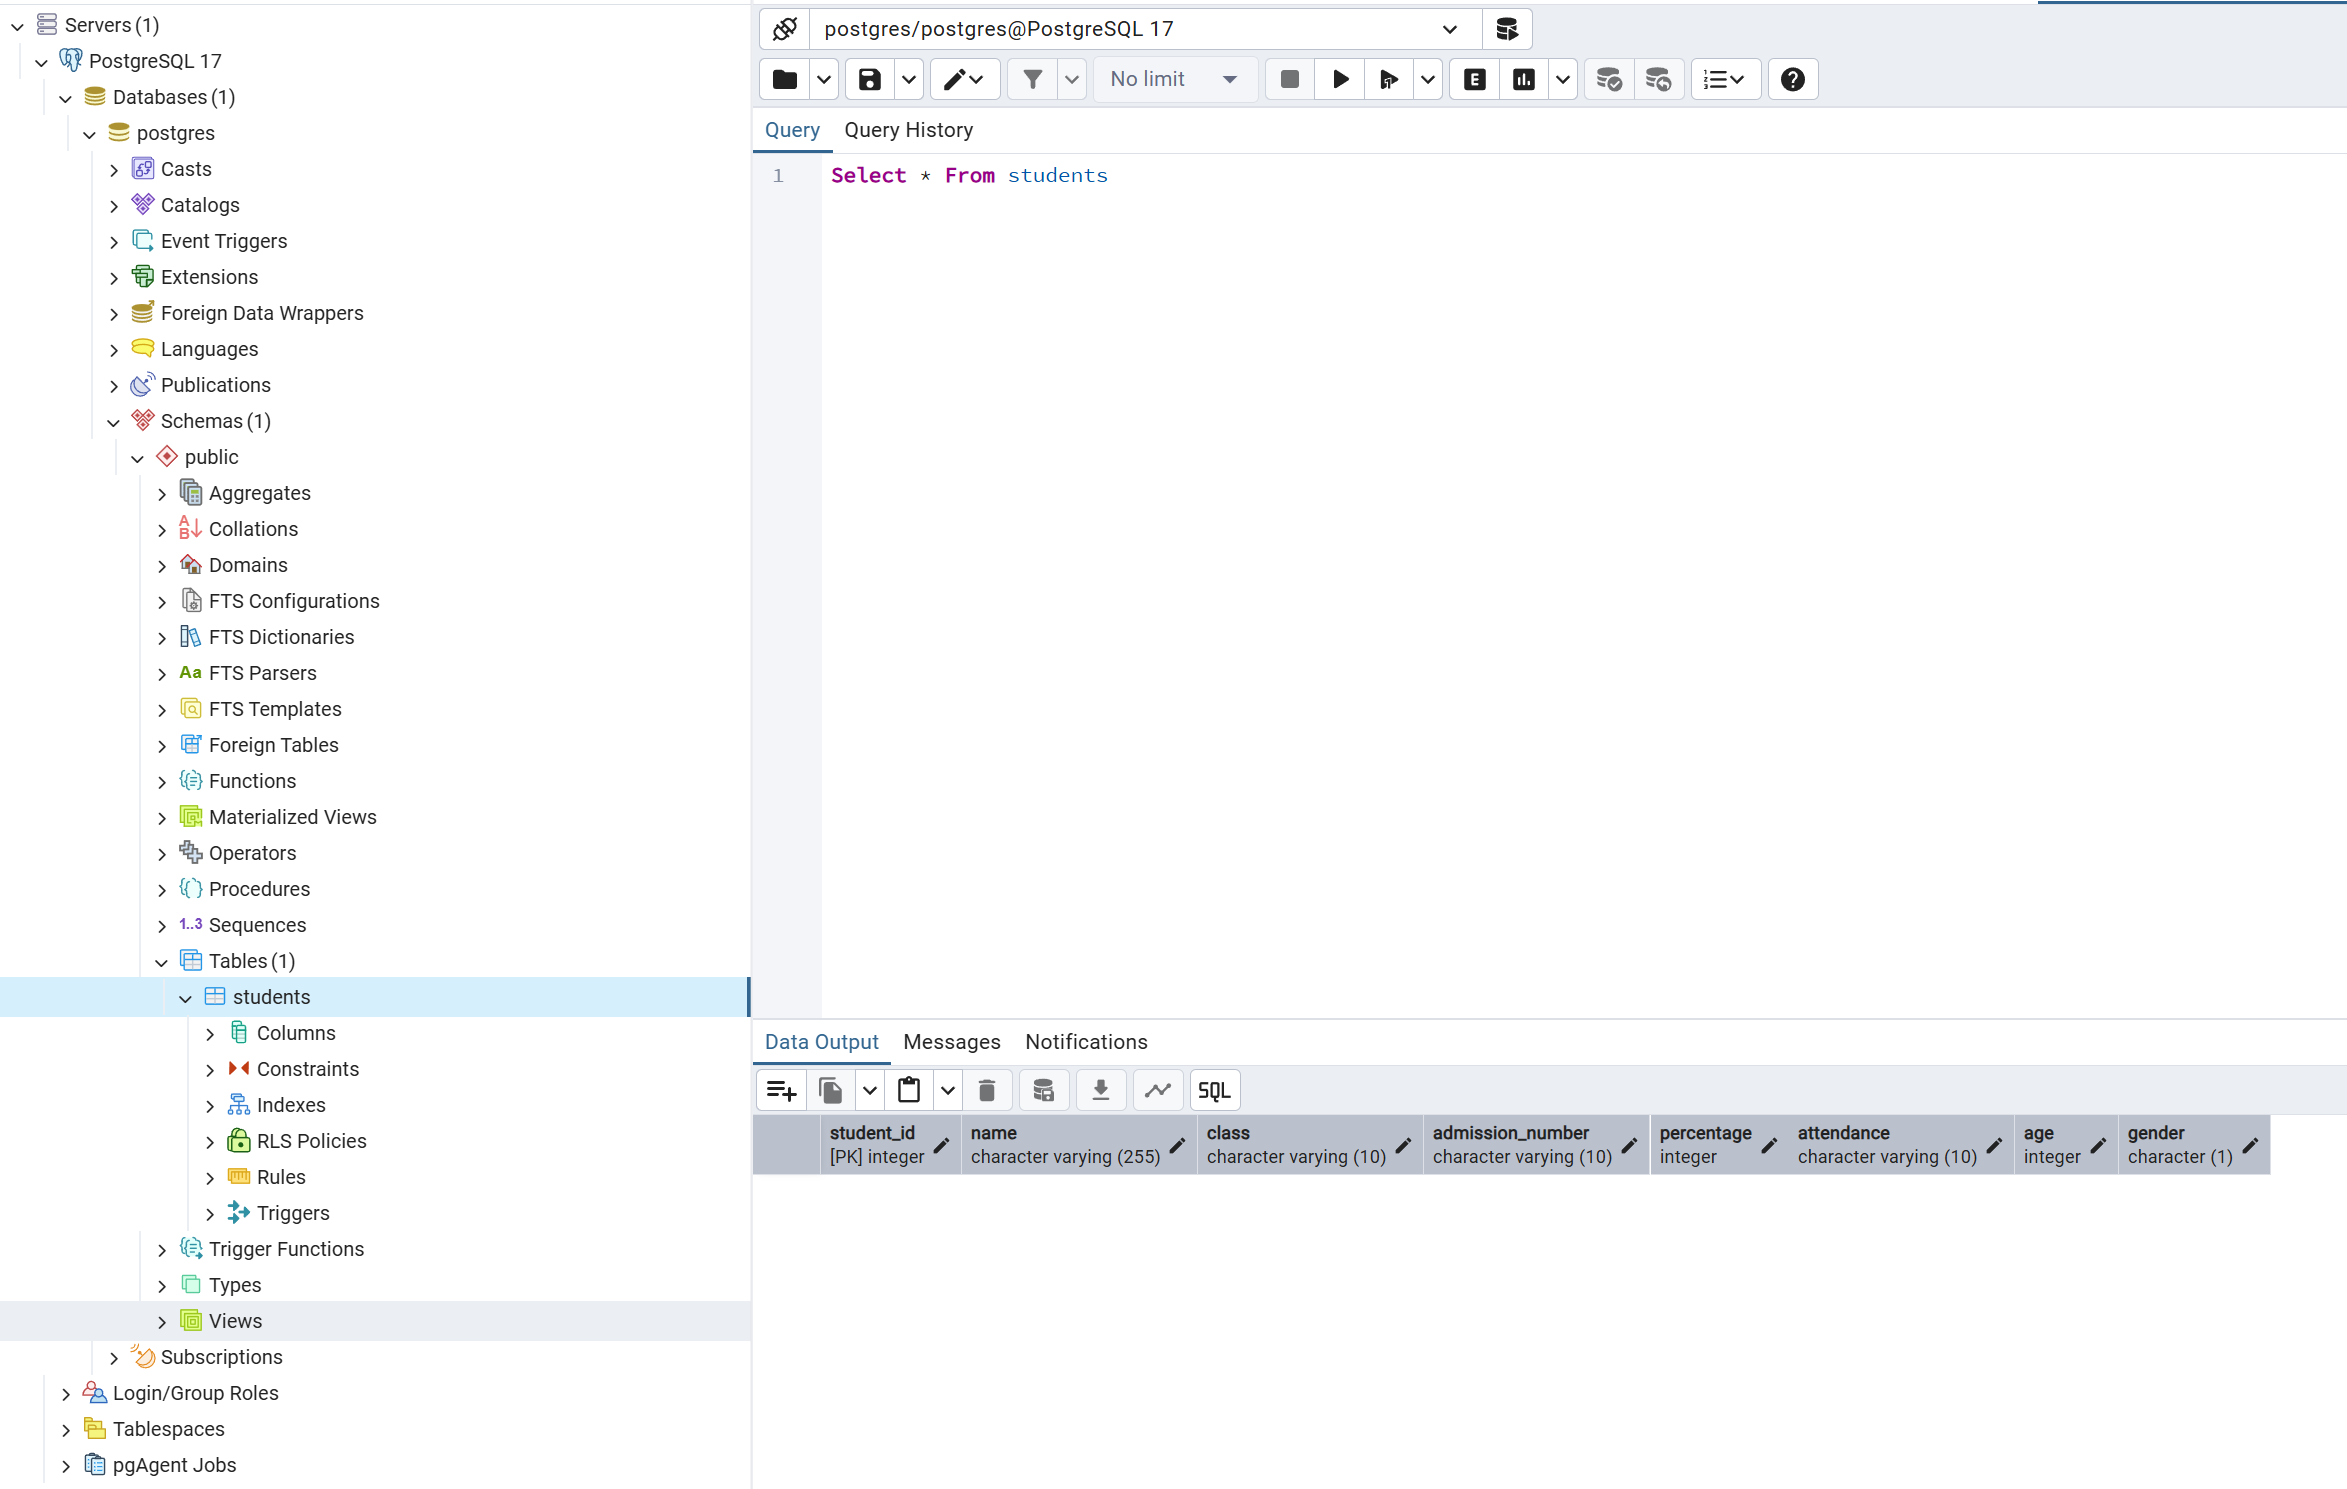2347x1489 pixels.
Task: Click the Explain Analyze chart icon
Action: coord(1523,79)
